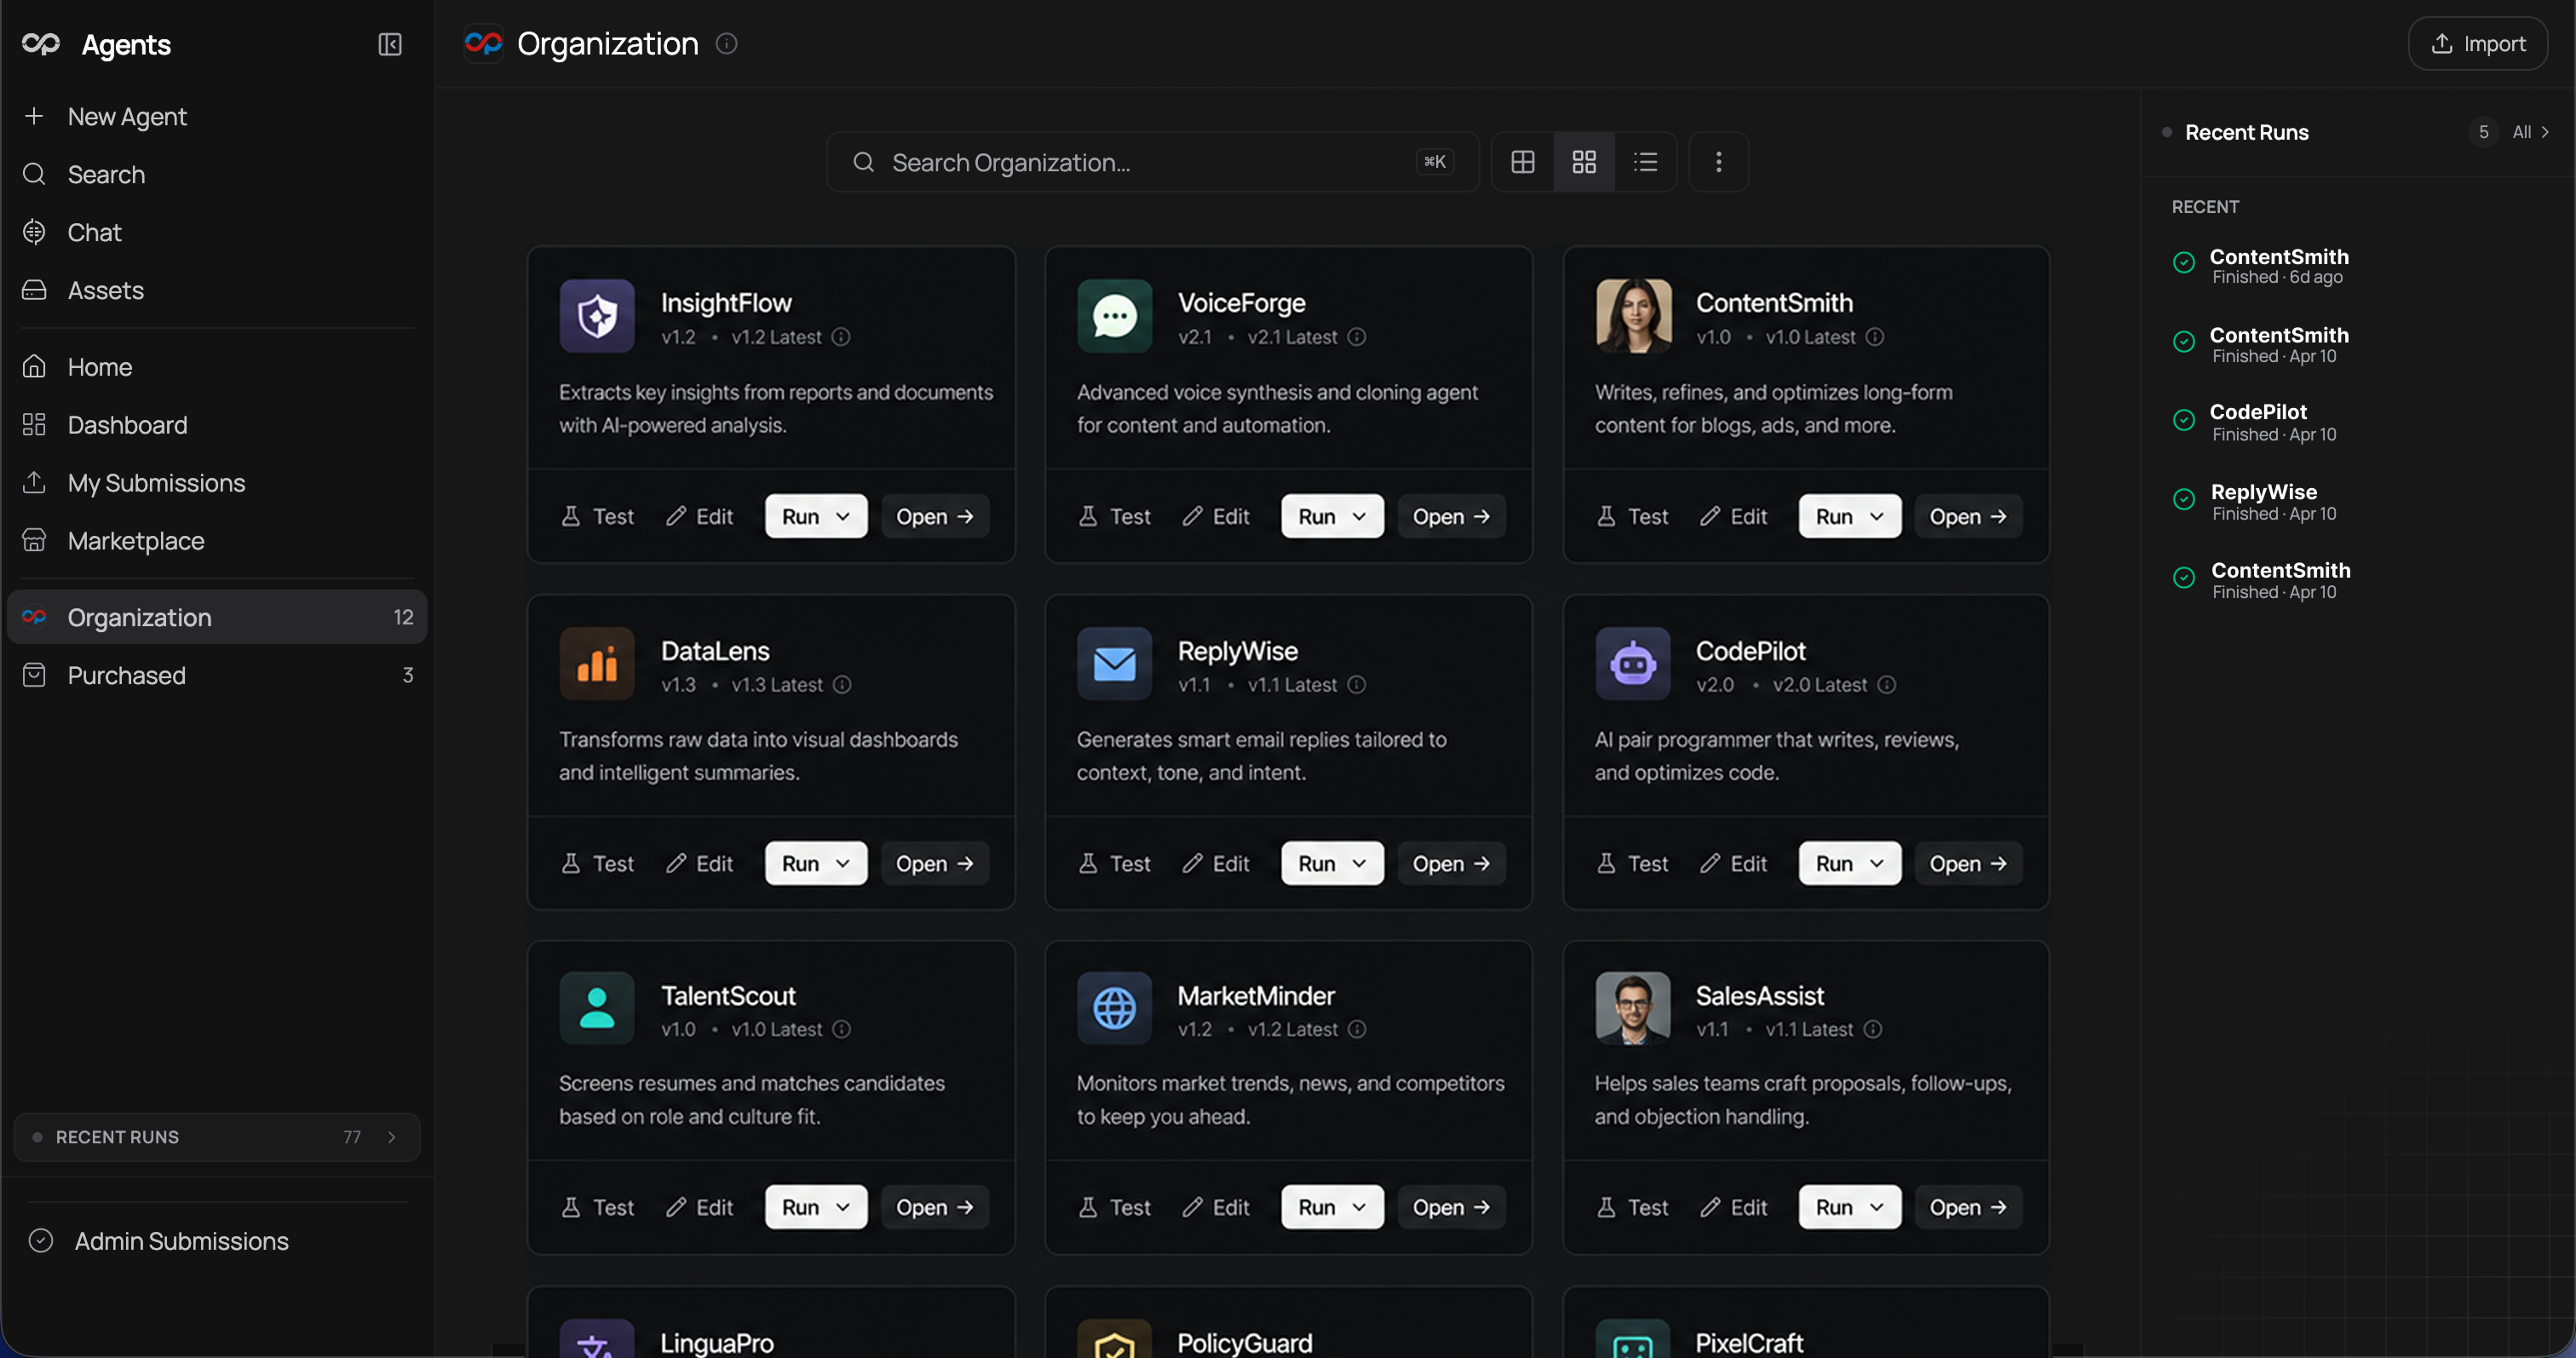Open My Submissions in sidebar
2576x1358 pixels.
point(217,483)
